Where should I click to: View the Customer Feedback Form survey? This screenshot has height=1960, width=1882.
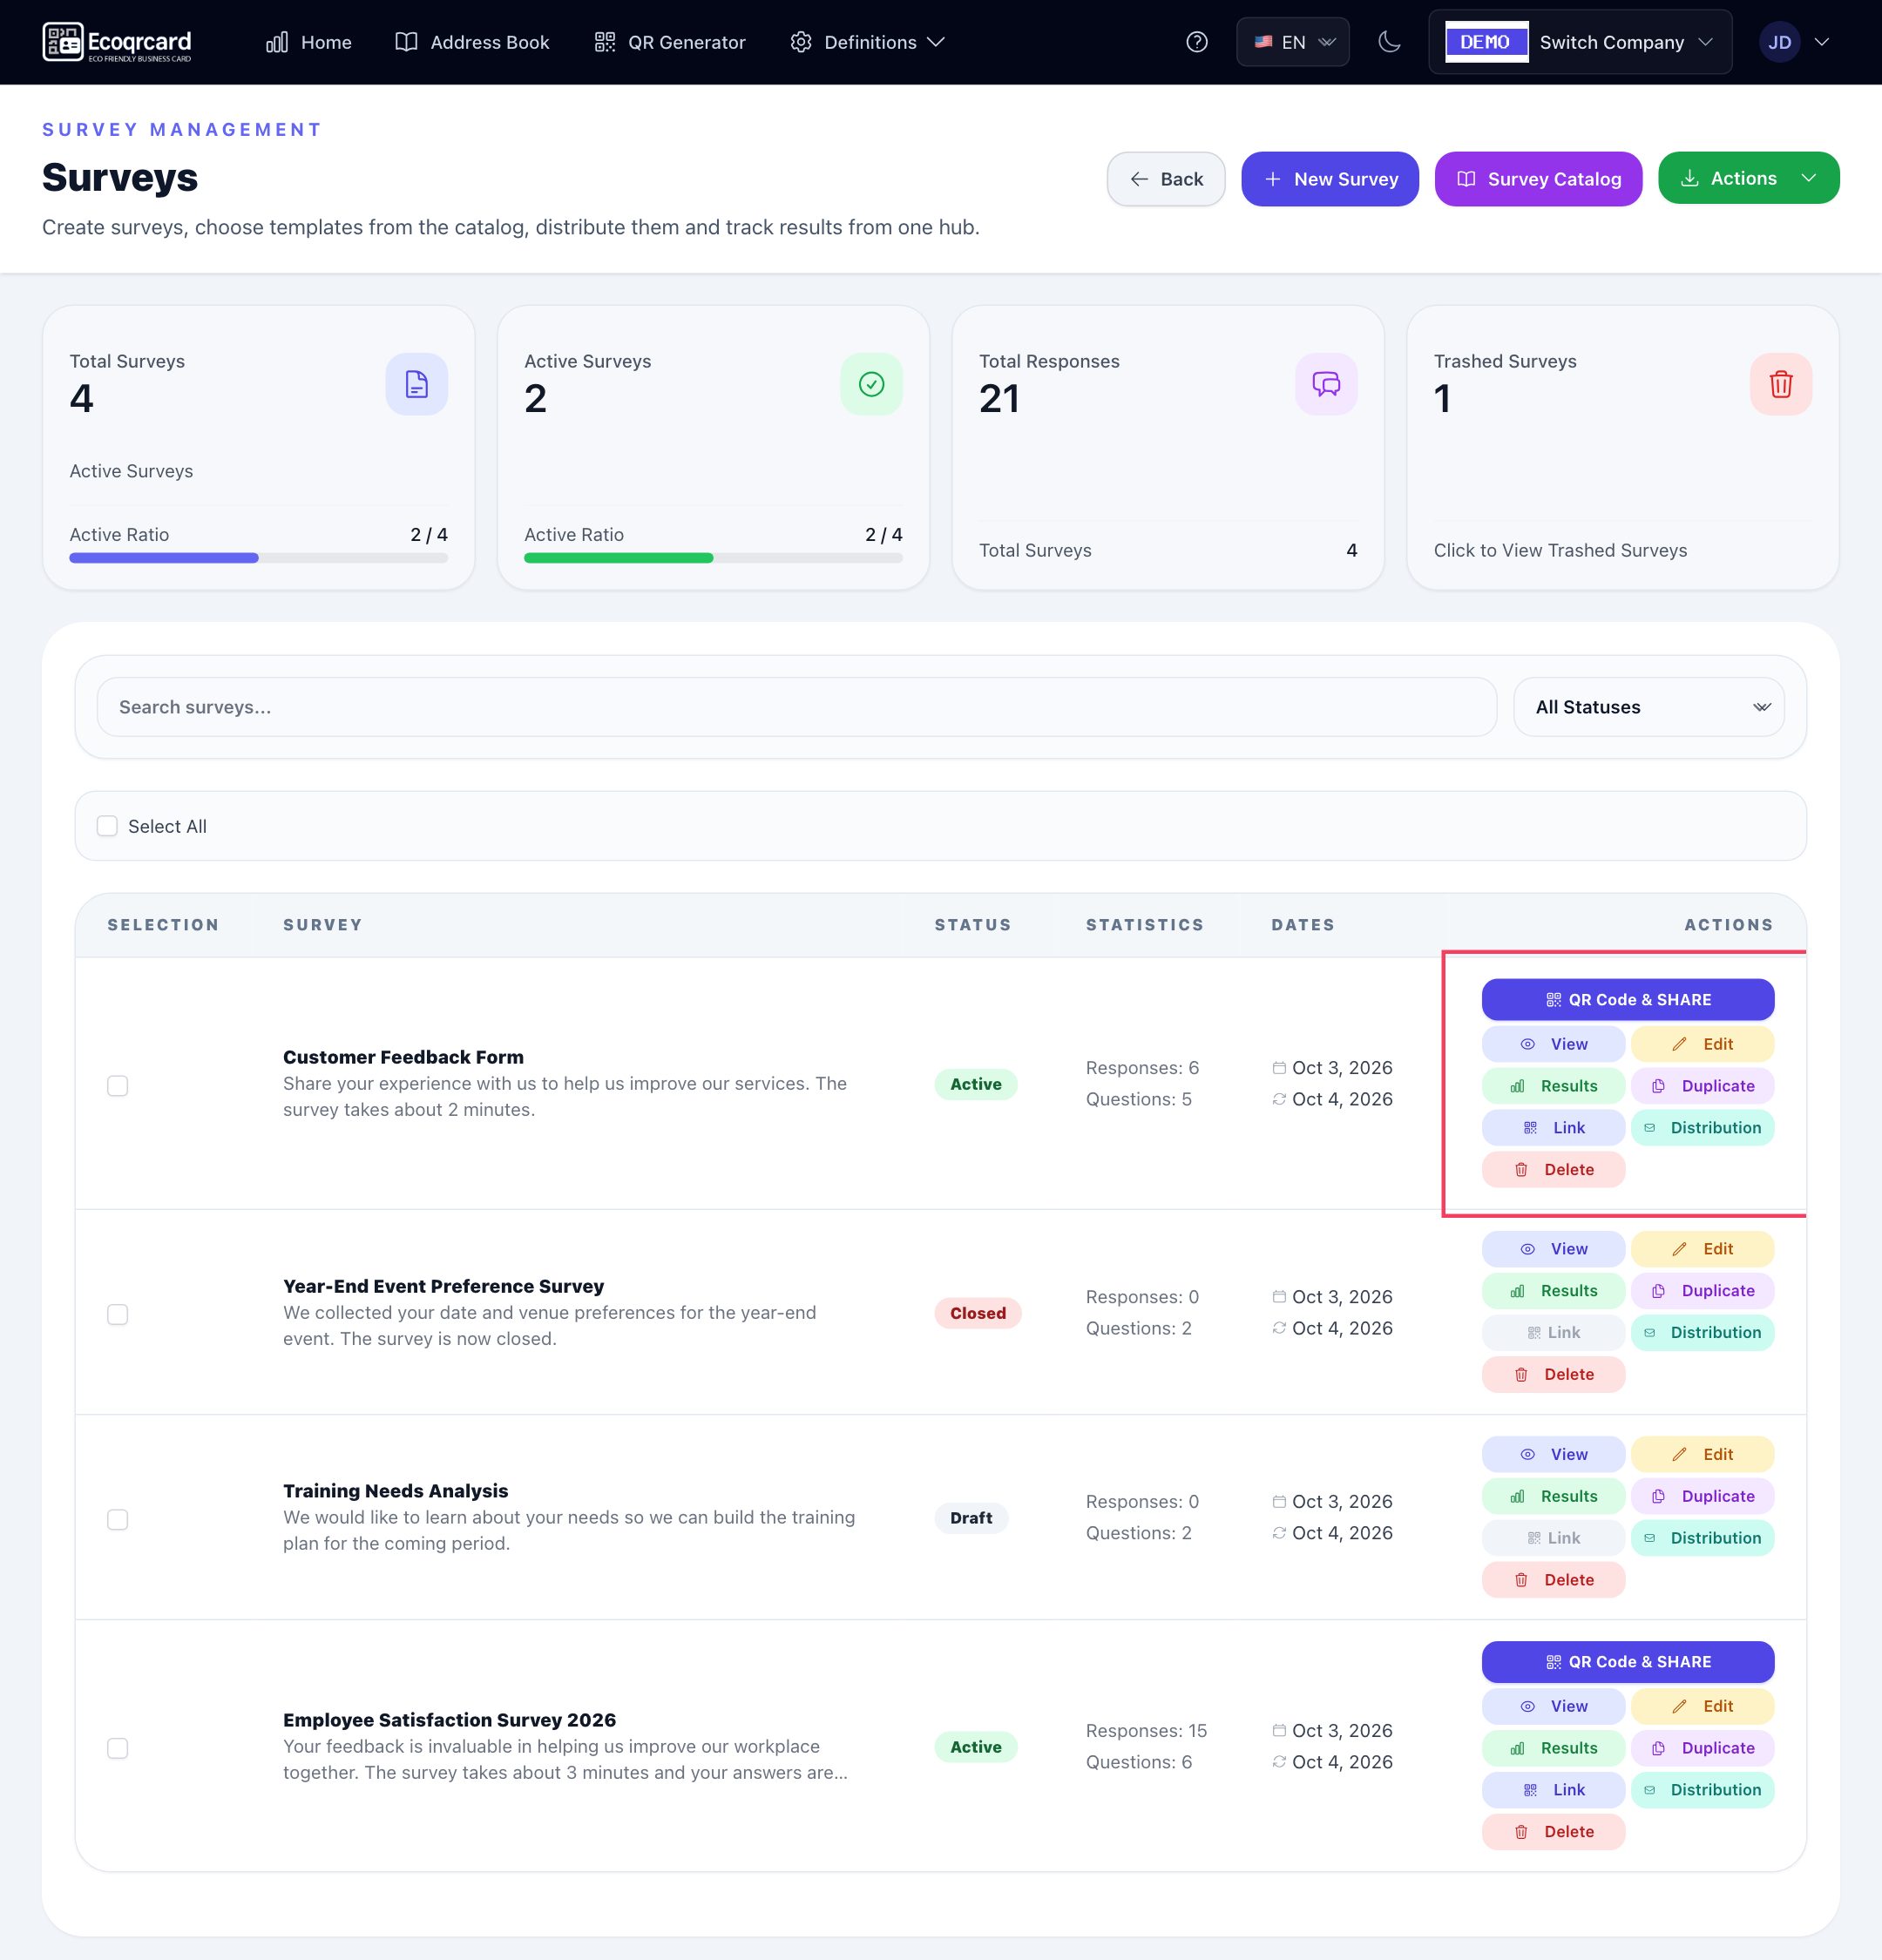pyautogui.click(x=1553, y=1044)
